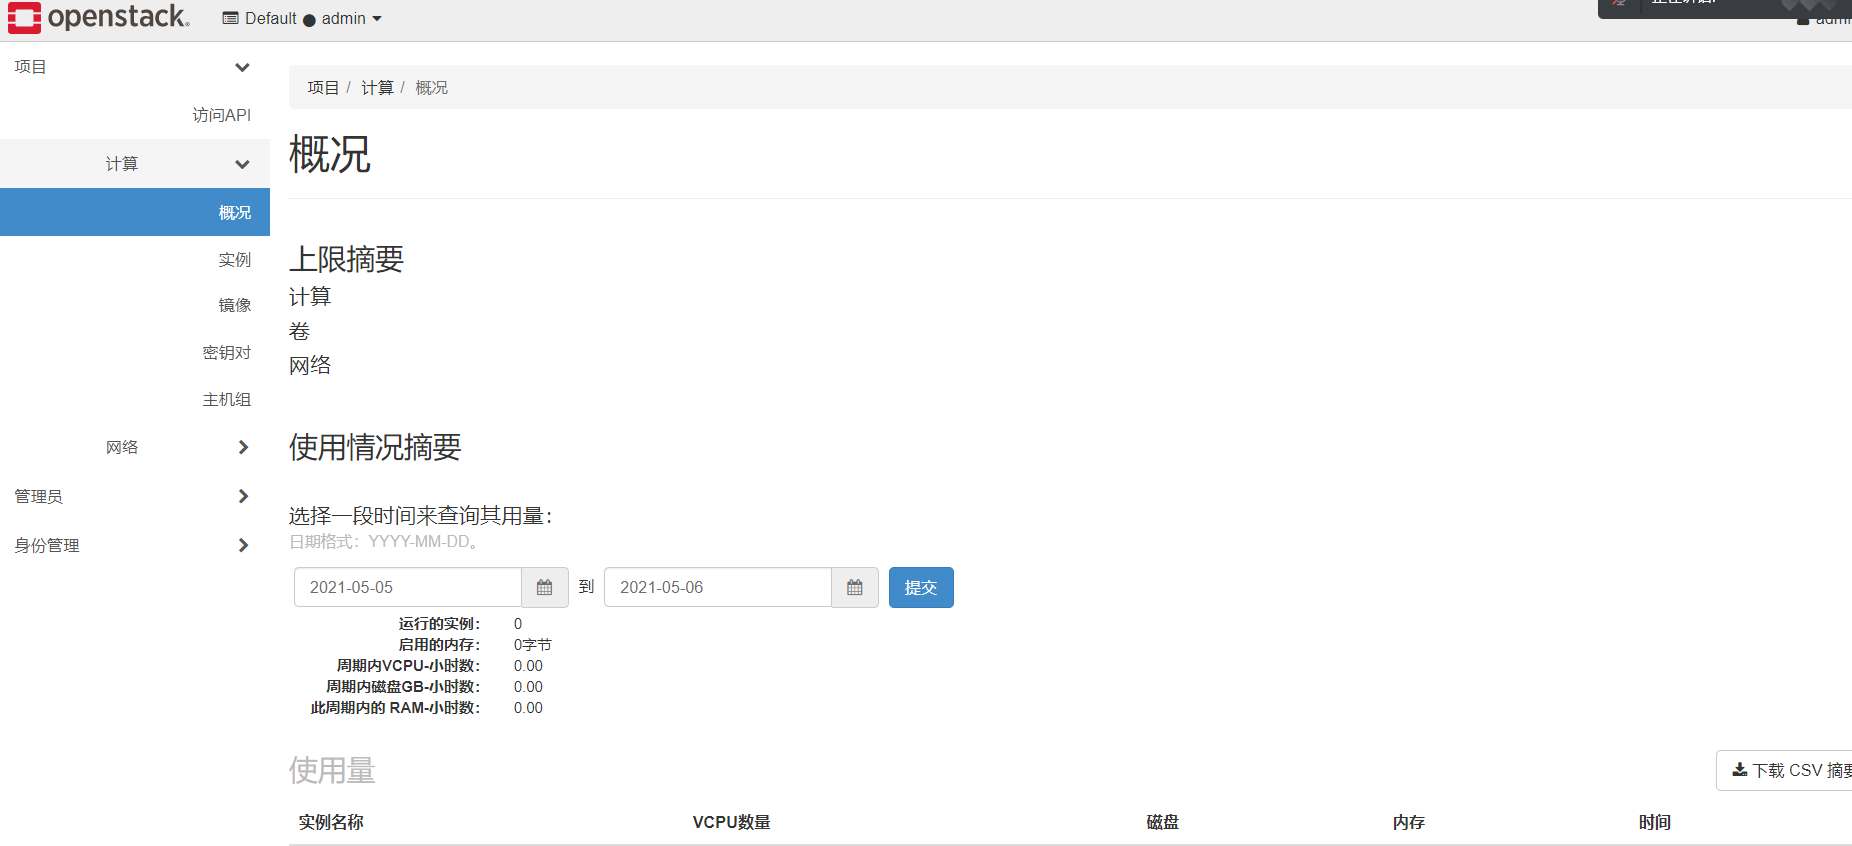The height and width of the screenshot is (846, 1852).
Task: Click the 项目 breadcrumb link
Action: coord(323,88)
